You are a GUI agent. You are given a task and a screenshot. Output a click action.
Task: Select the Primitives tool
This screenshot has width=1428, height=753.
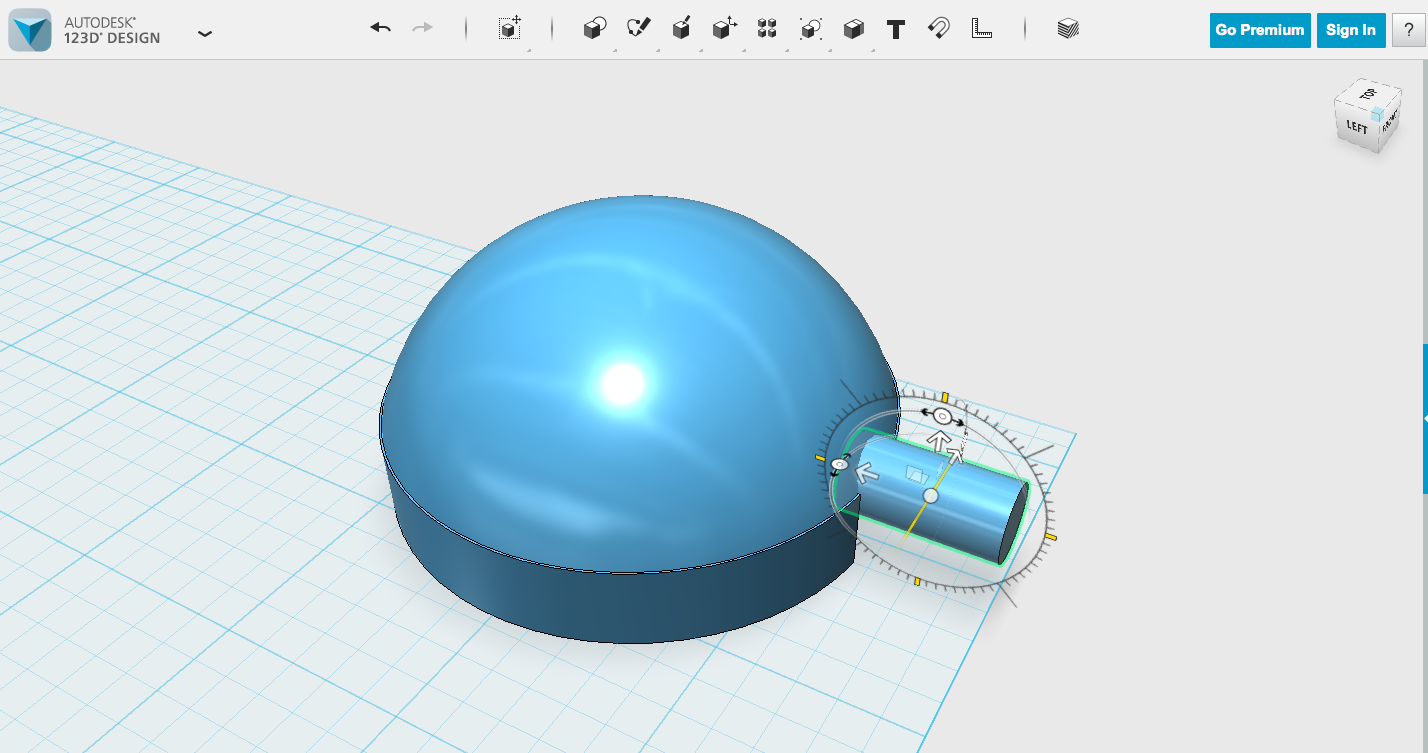click(x=594, y=28)
